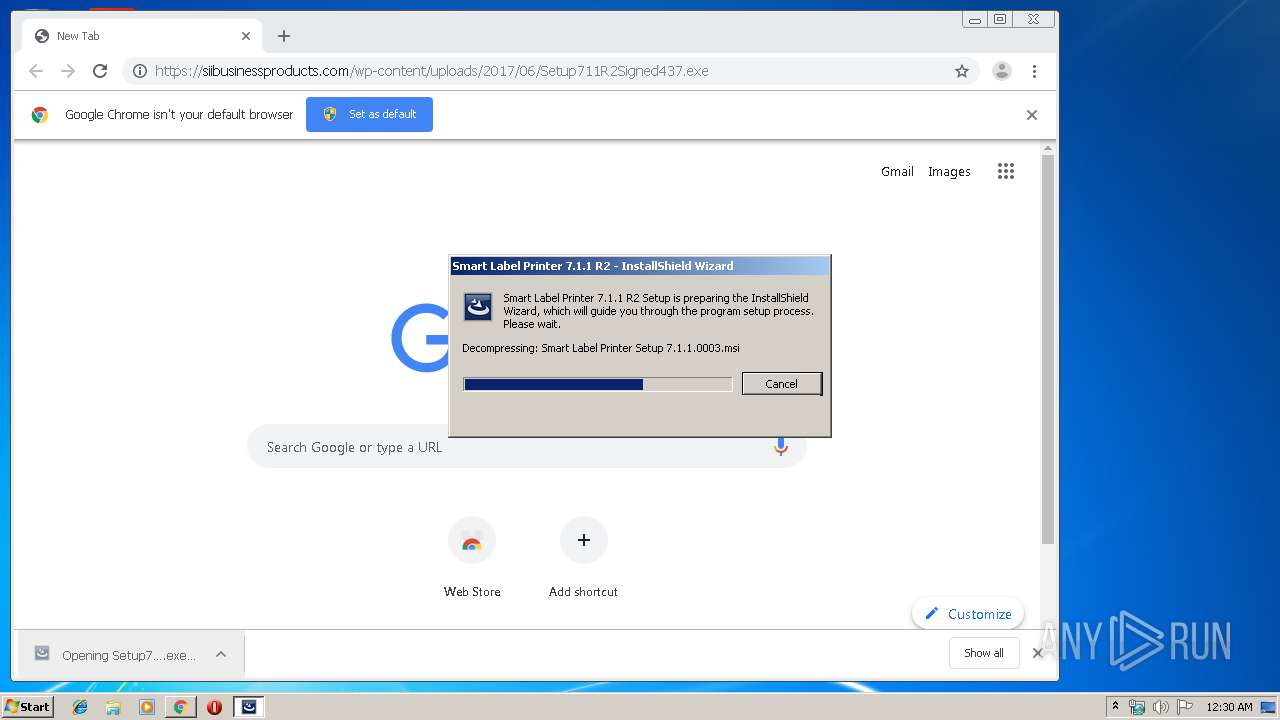Open the Google apps grid
The image size is (1280, 720).
click(x=1006, y=171)
